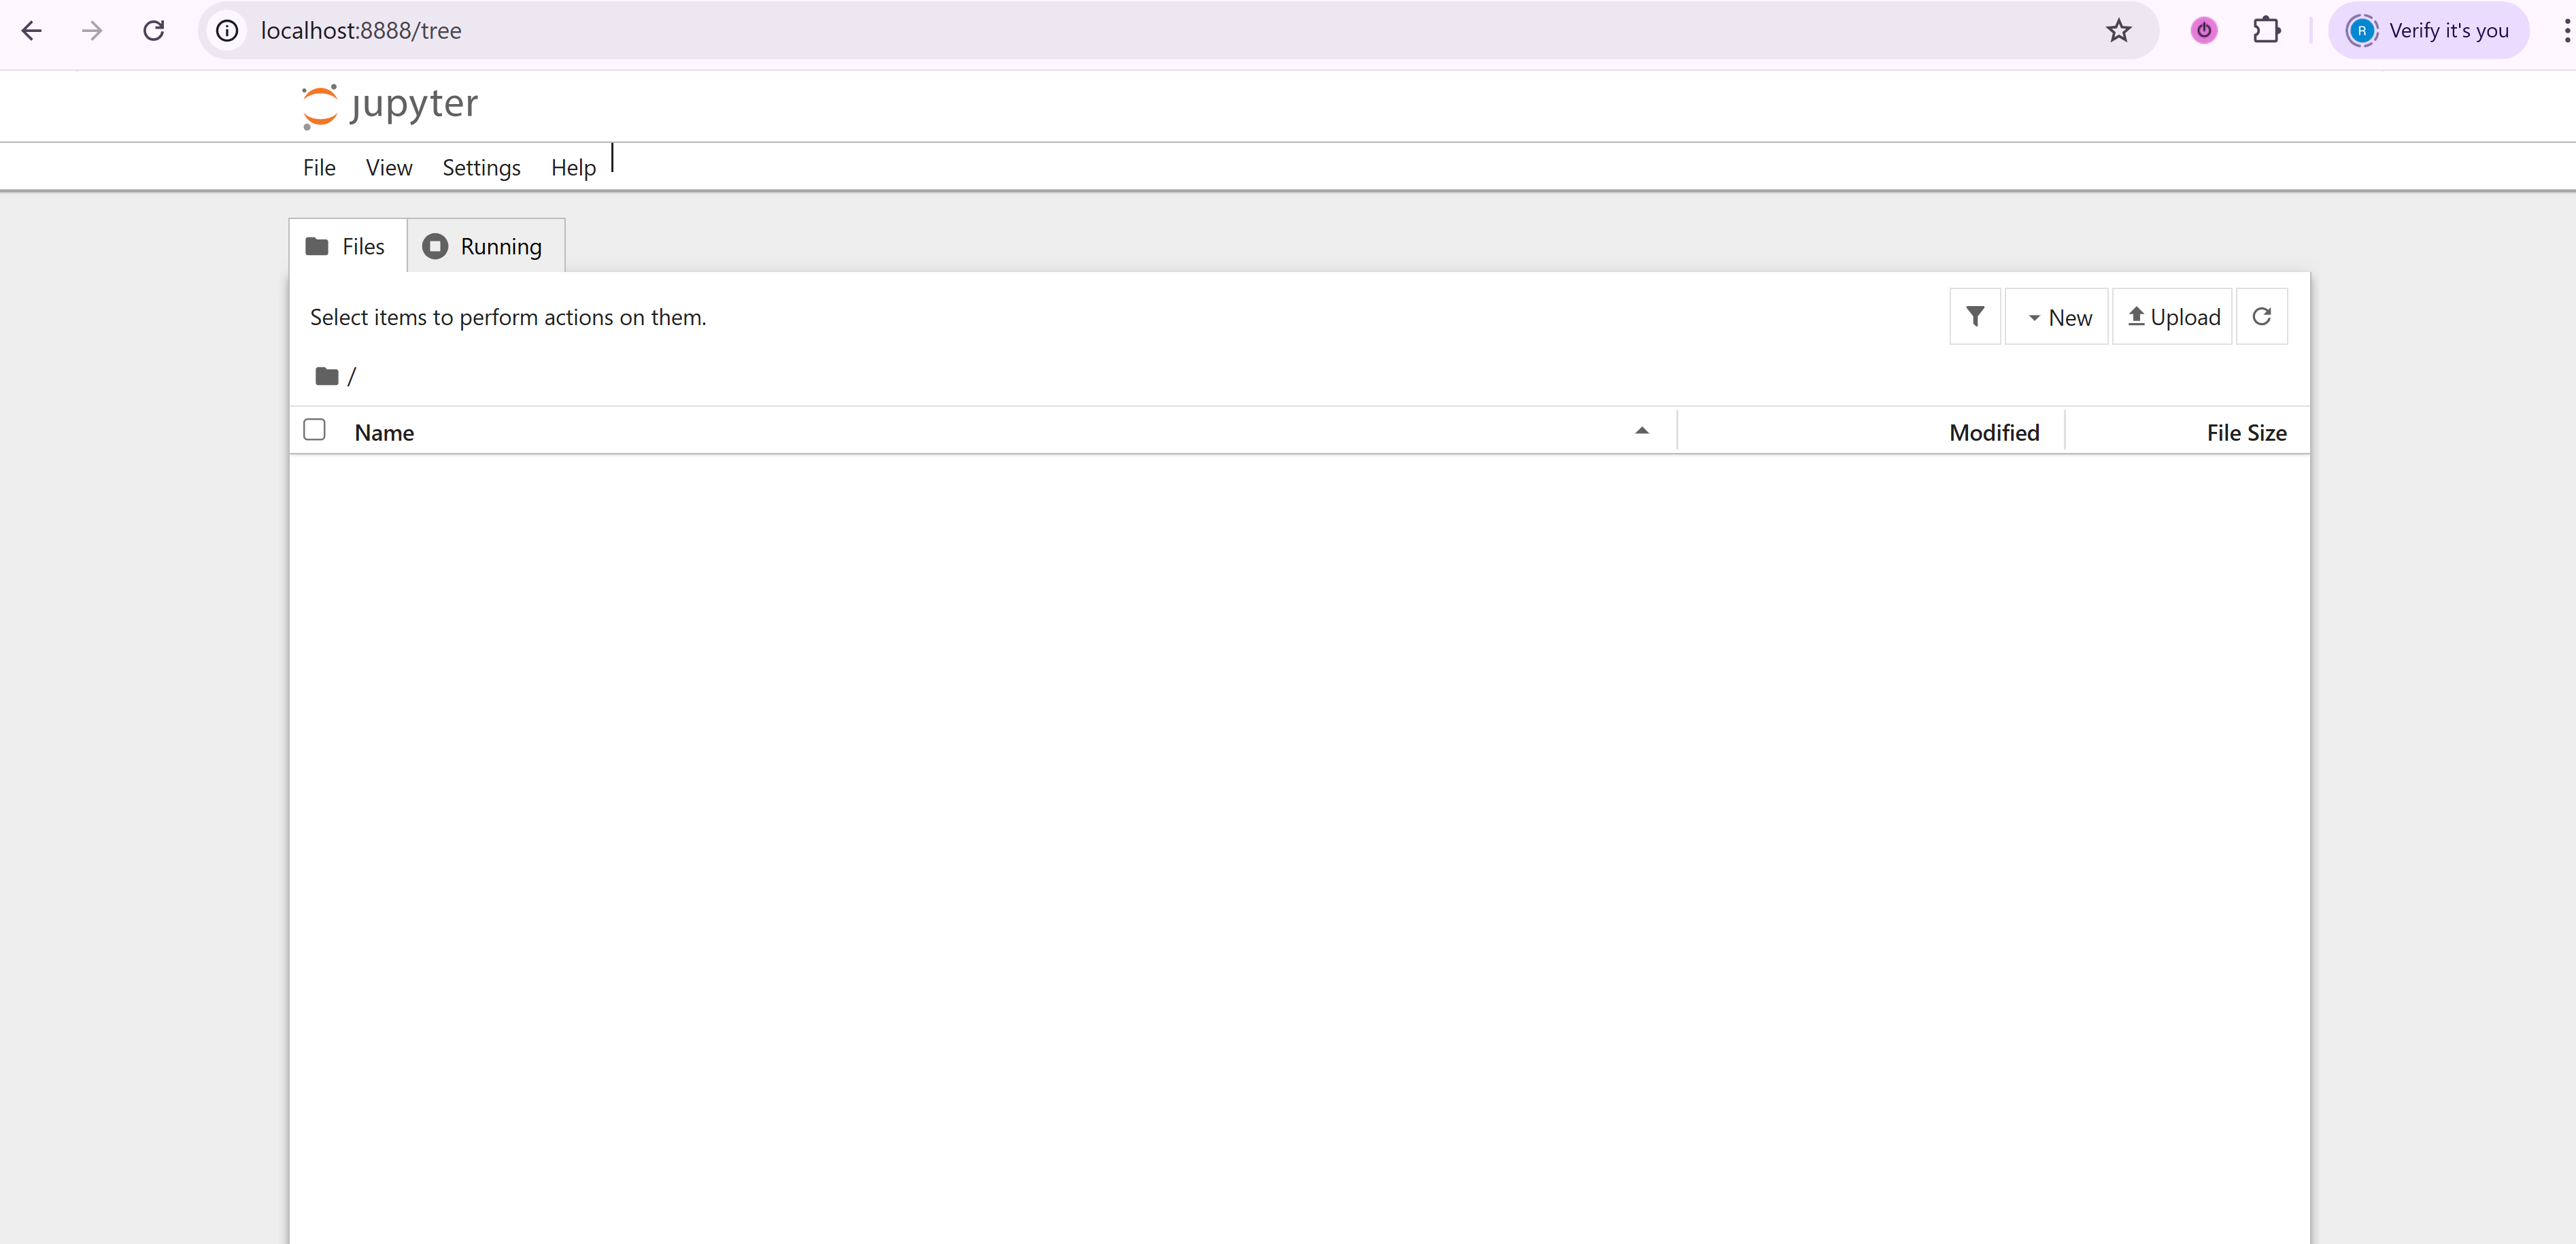The width and height of the screenshot is (2576, 1244).
Task: Open the browser extensions puzzle icon
Action: (x=2266, y=31)
